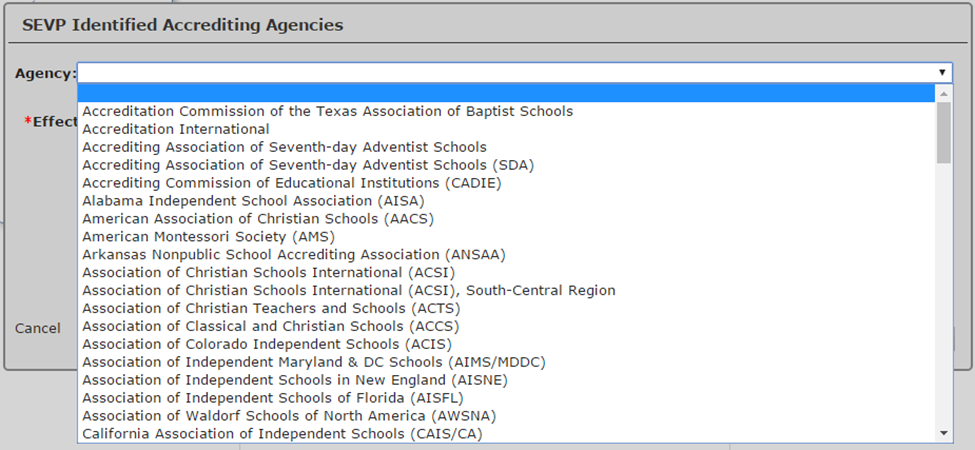Click the list scroll down arrow
Image resolution: width=975 pixels, height=450 pixels.
click(x=944, y=432)
